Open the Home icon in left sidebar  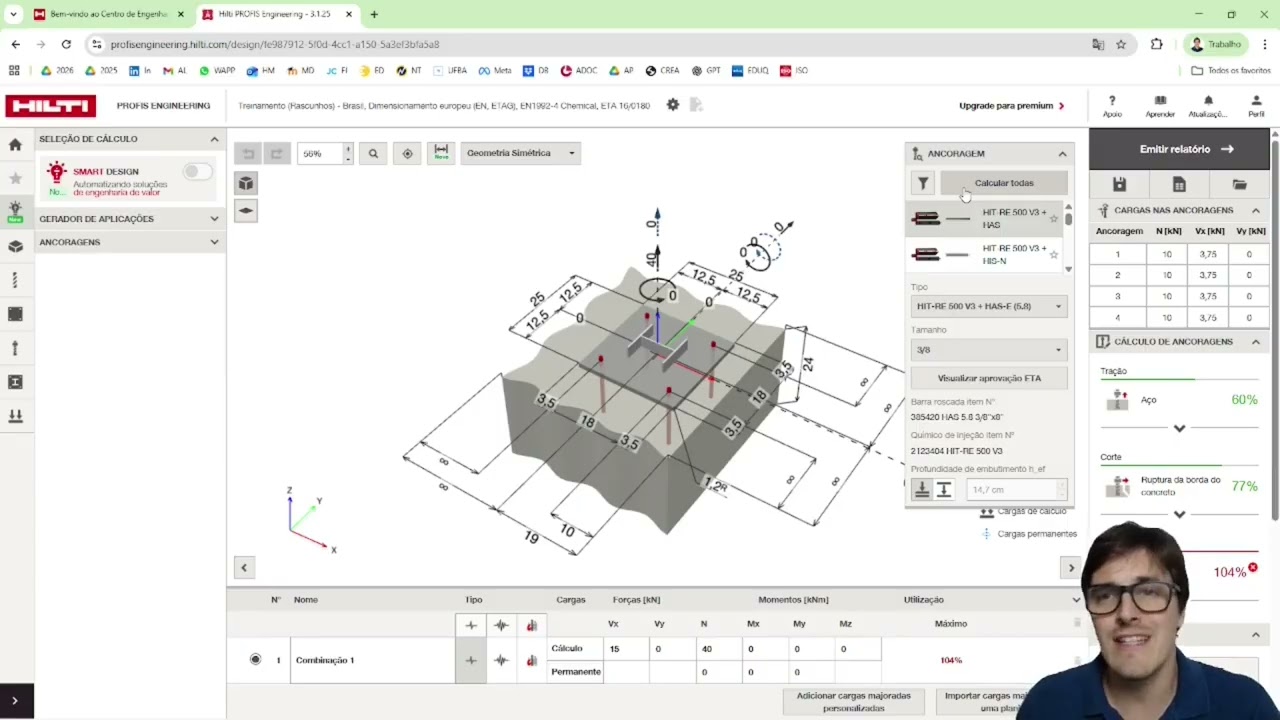[15, 144]
